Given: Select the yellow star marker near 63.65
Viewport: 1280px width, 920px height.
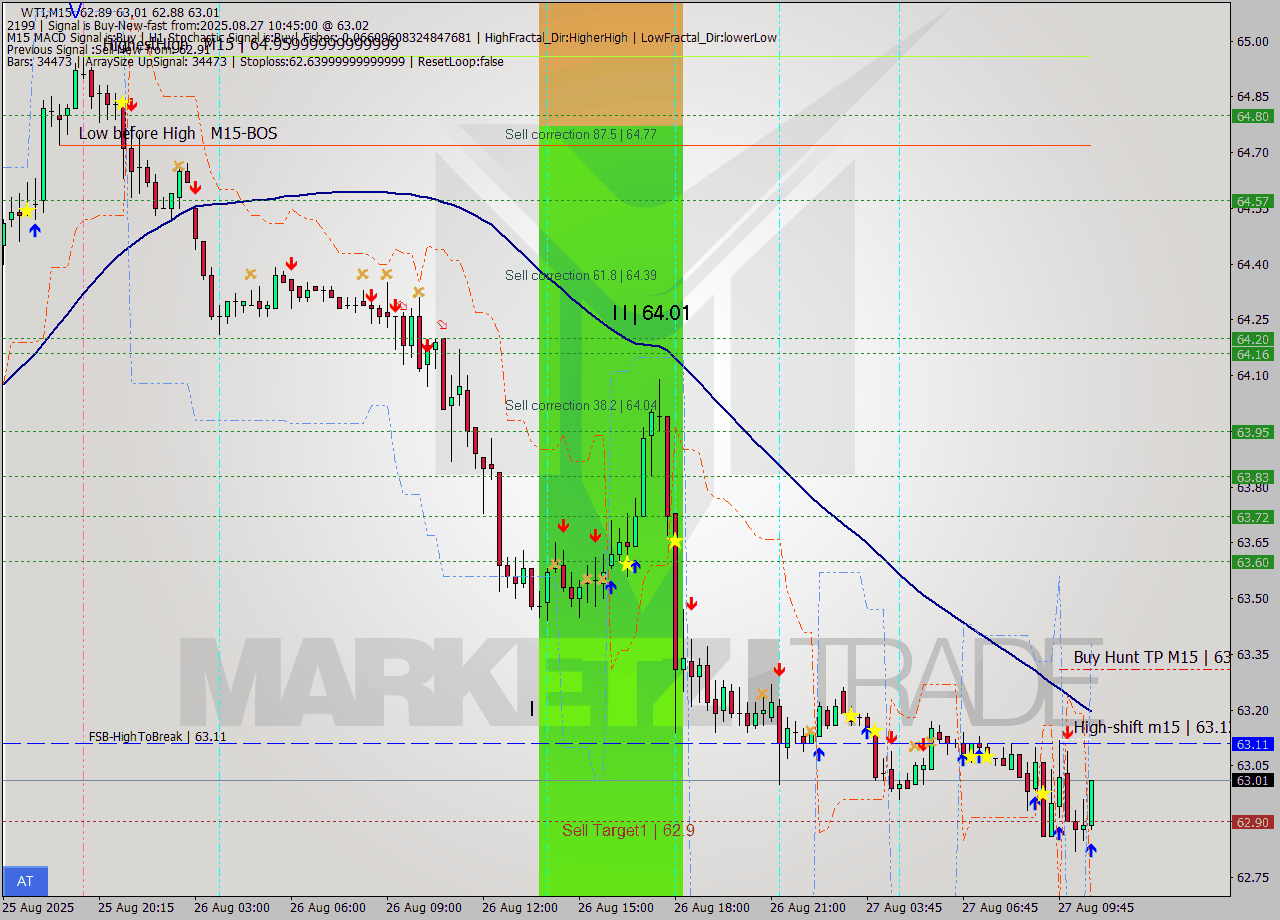Looking at the screenshot, I should click(675, 540).
